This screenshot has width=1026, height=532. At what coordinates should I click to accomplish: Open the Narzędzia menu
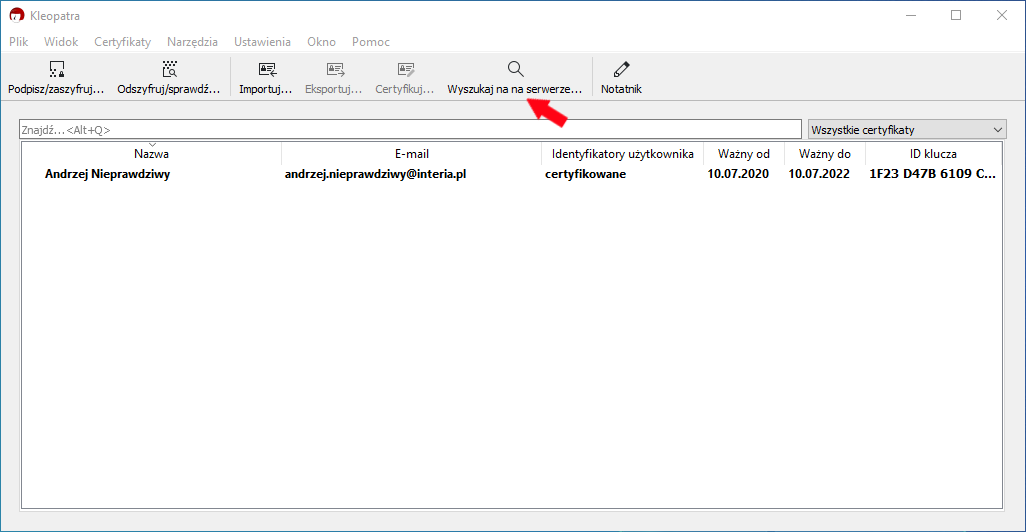pos(192,41)
